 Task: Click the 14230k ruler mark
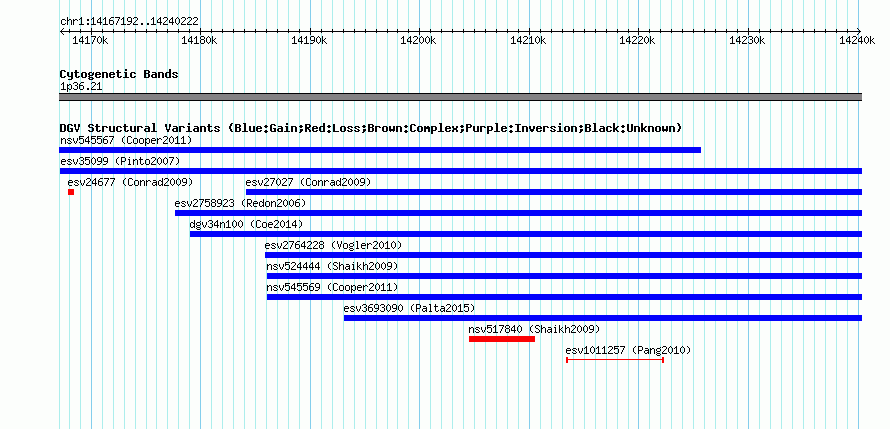coord(747,40)
